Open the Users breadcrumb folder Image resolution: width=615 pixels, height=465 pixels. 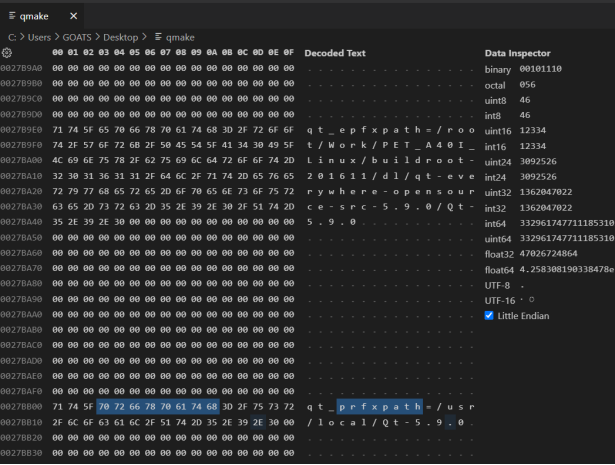[x=39, y=36]
